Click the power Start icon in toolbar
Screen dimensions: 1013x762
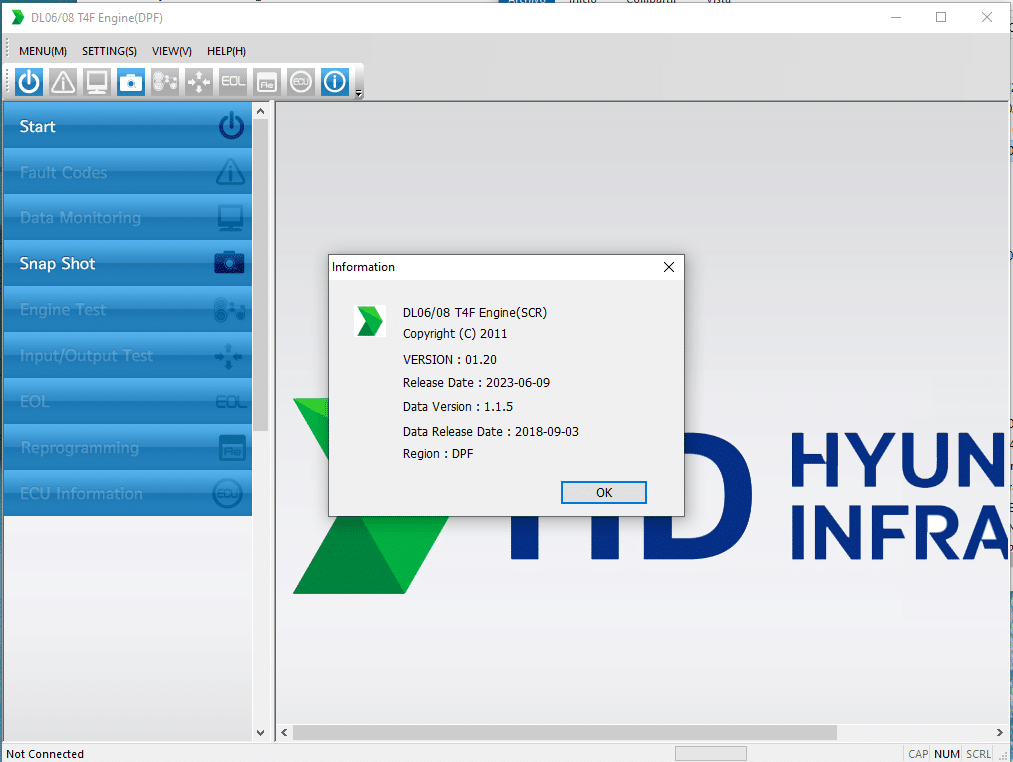point(29,82)
